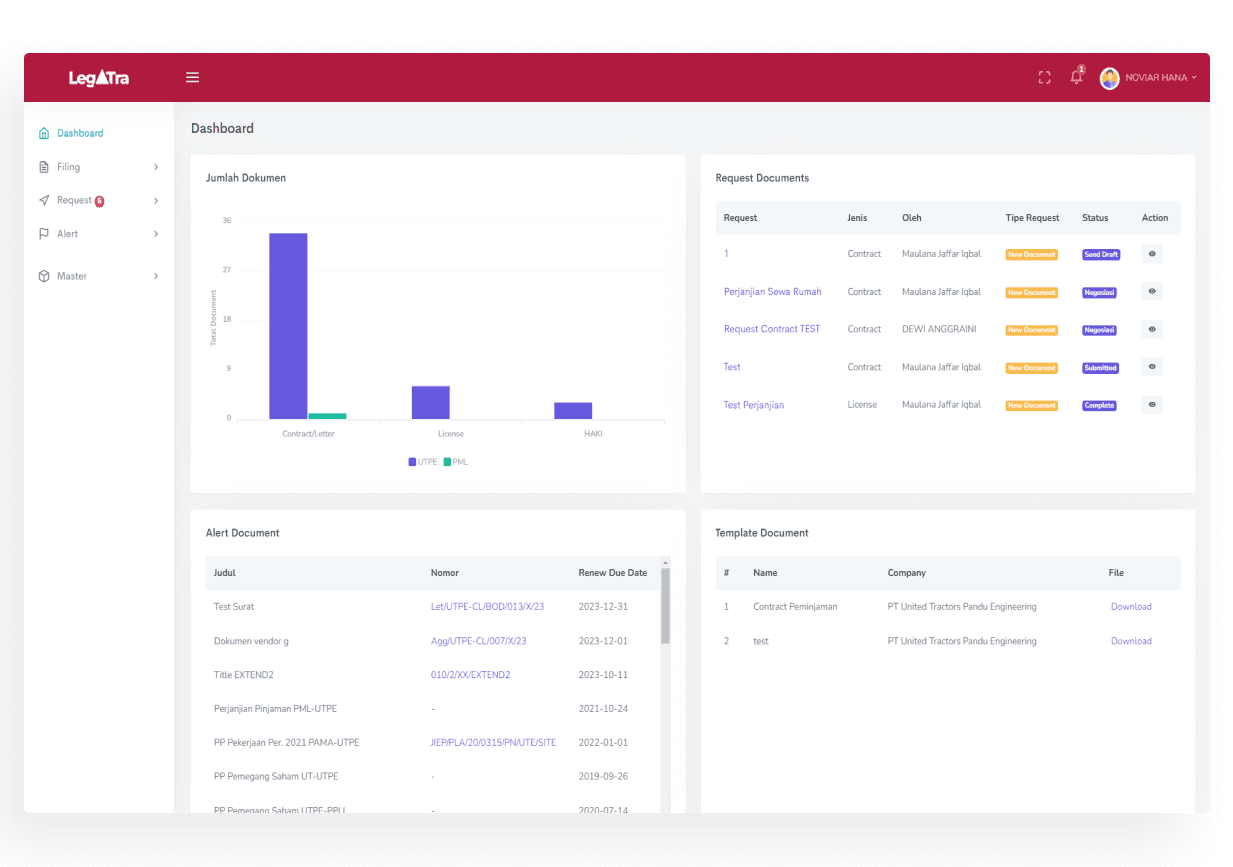
Task: Open the NOVIAR HANA user dropdown
Action: pyautogui.click(x=1160, y=78)
